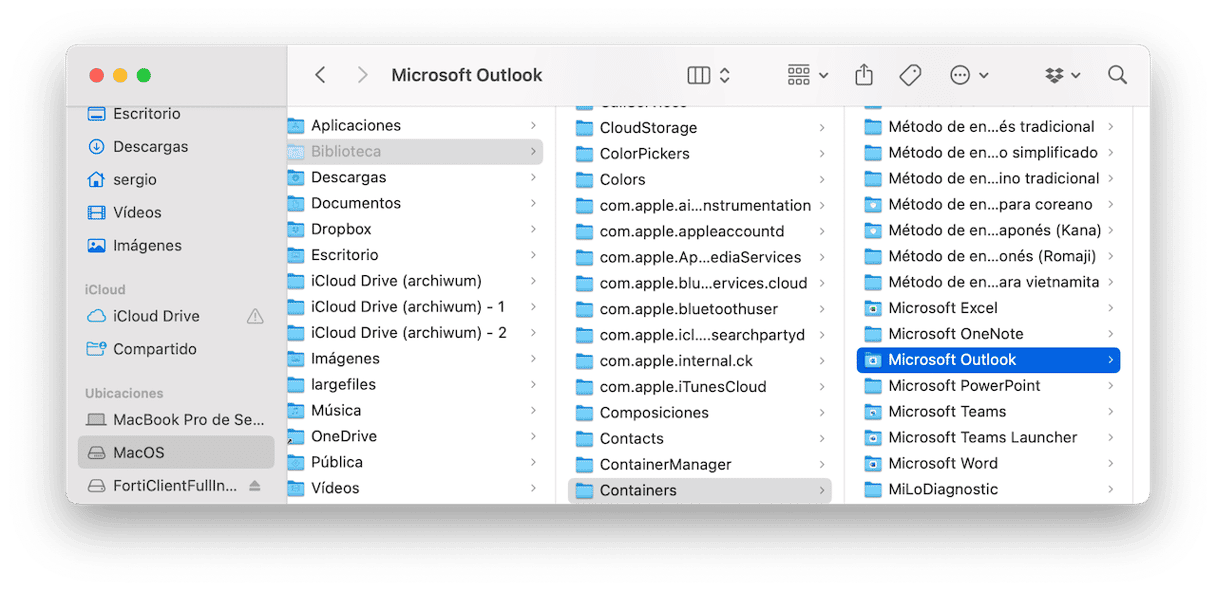Select Microsoft PowerPoint container
The height and width of the screenshot is (591, 1216).
988,386
